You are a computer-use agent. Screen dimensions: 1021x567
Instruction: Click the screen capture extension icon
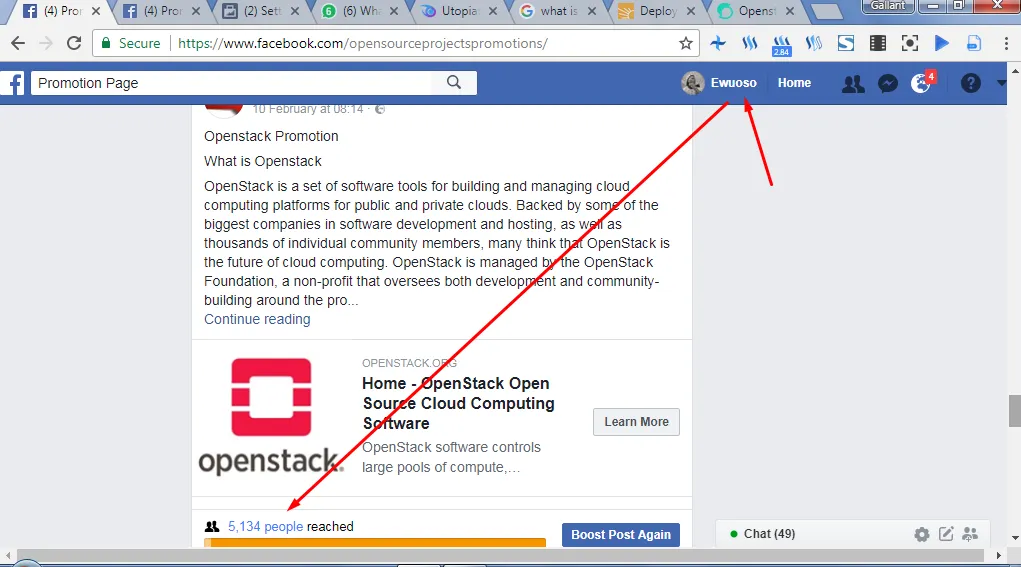[x=910, y=44]
